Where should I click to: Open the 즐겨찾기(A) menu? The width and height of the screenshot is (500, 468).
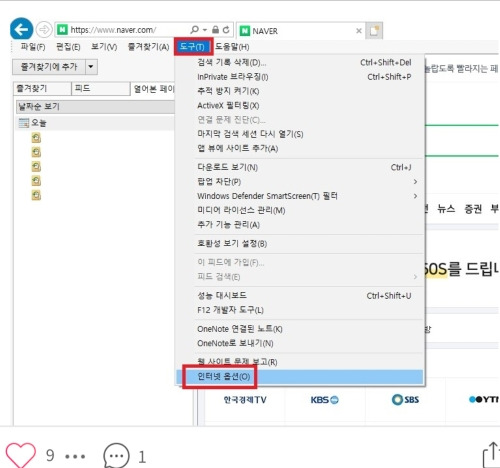(x=149, y=47)
